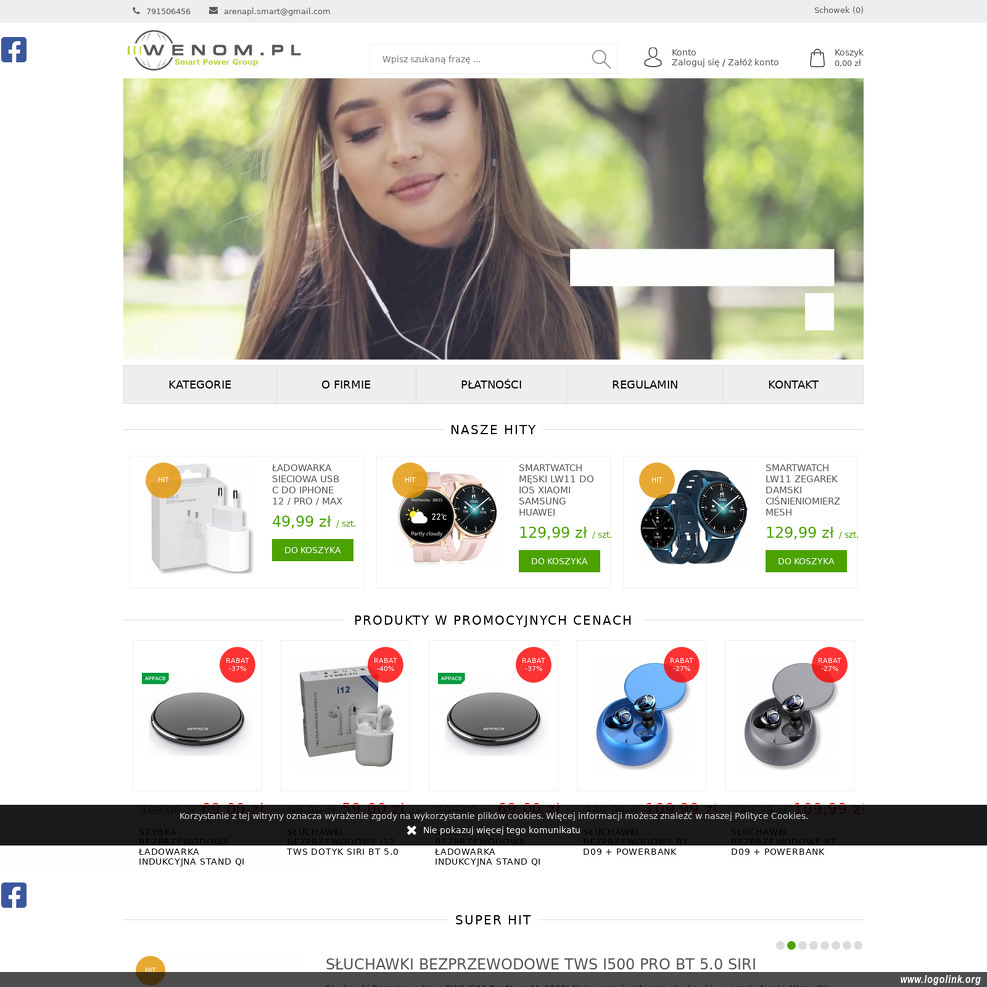The image size is (987, 987).
Task: Open the O FIRMIE page
Action: 346,385
